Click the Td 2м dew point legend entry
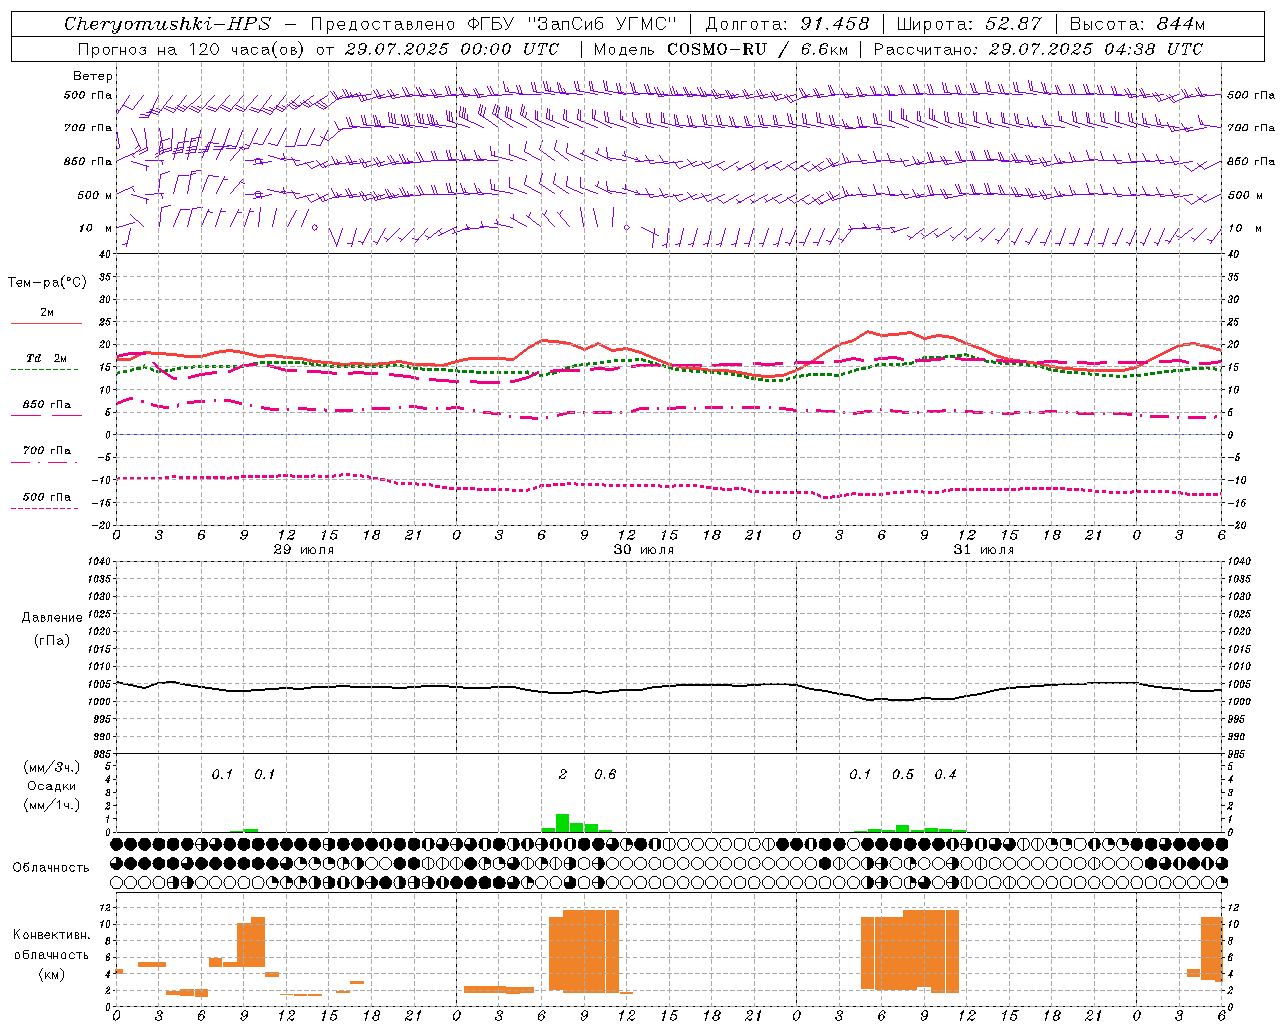Image resolution: width=1280 pixels, height=1024 pixels. pos(47,358)
